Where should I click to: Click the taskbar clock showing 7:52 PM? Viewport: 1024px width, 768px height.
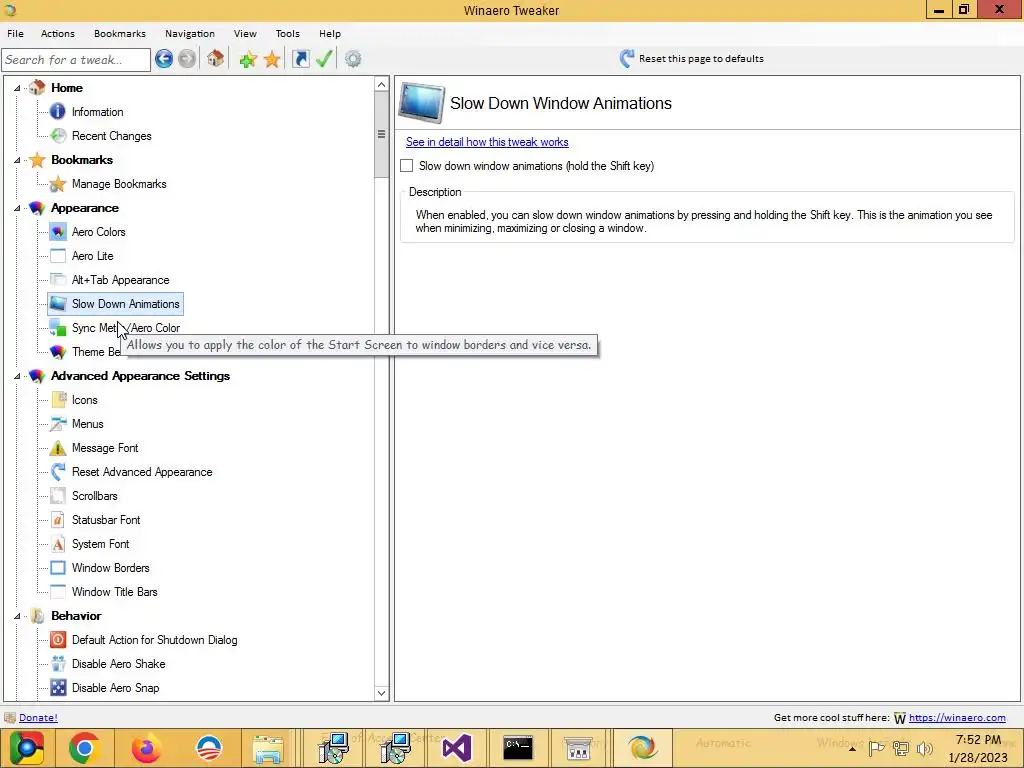point(978,748)
